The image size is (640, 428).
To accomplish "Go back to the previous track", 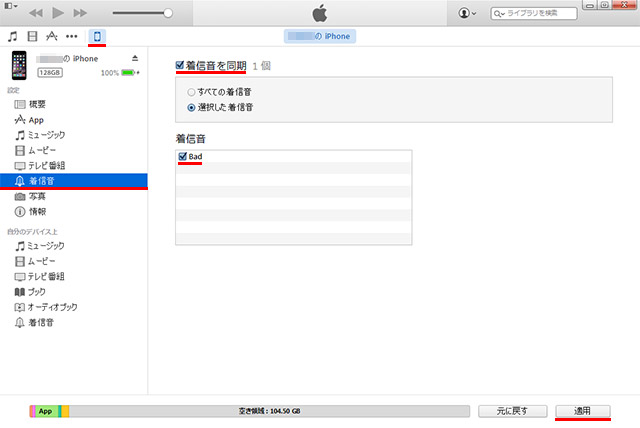I will pyautogui.click(x=35, y=14).
